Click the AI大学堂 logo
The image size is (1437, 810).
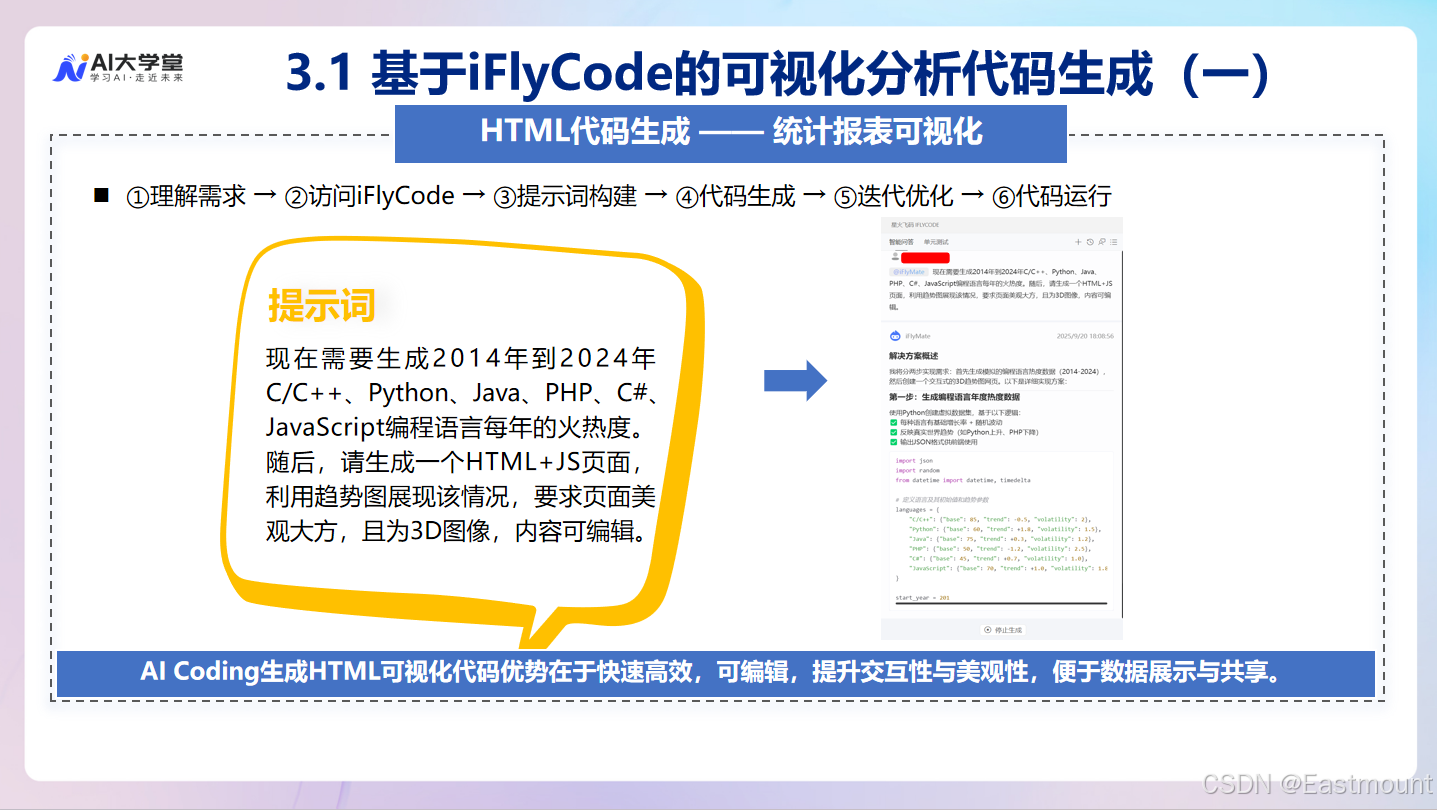pyautogui.click(x=118, y=67)
